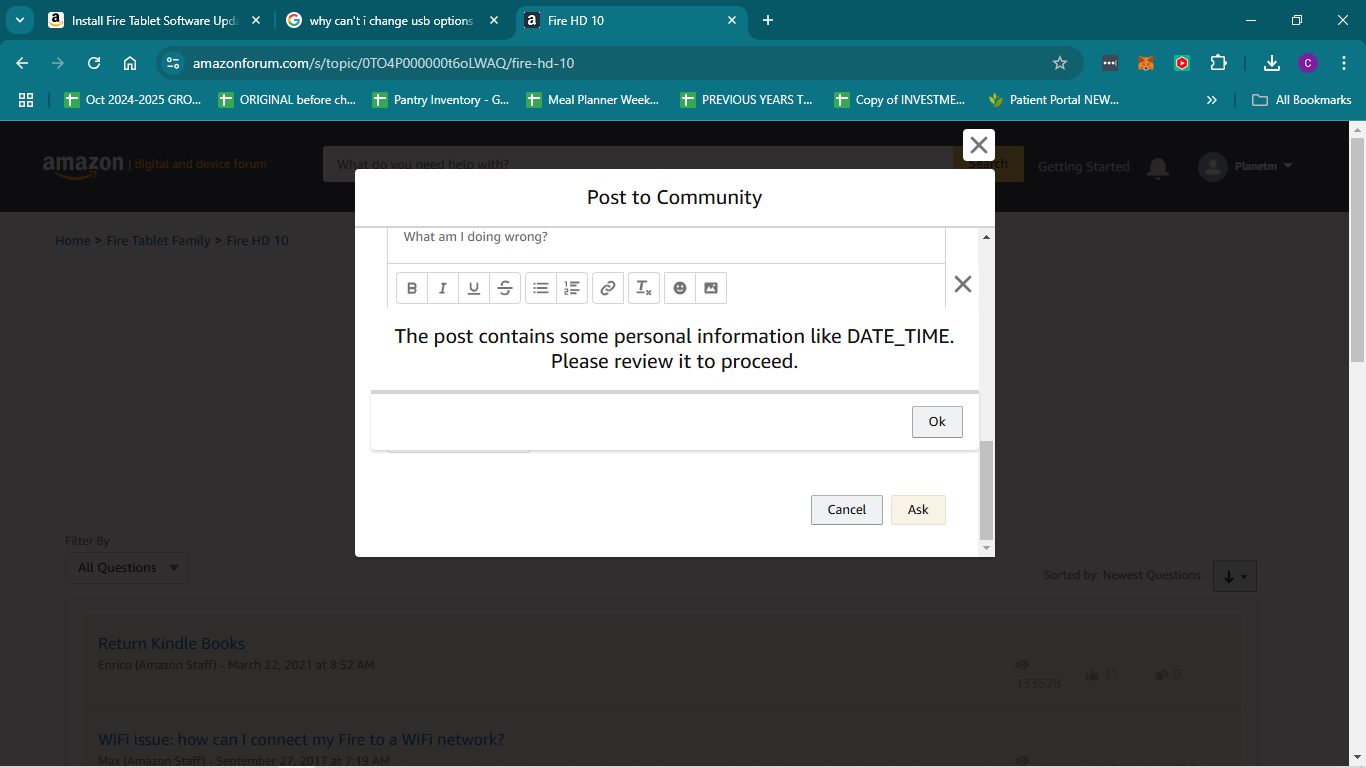This screenshot has width=1366, height=768.
Task: Toggle underline formatting button
Action: (x=474, y=288)
